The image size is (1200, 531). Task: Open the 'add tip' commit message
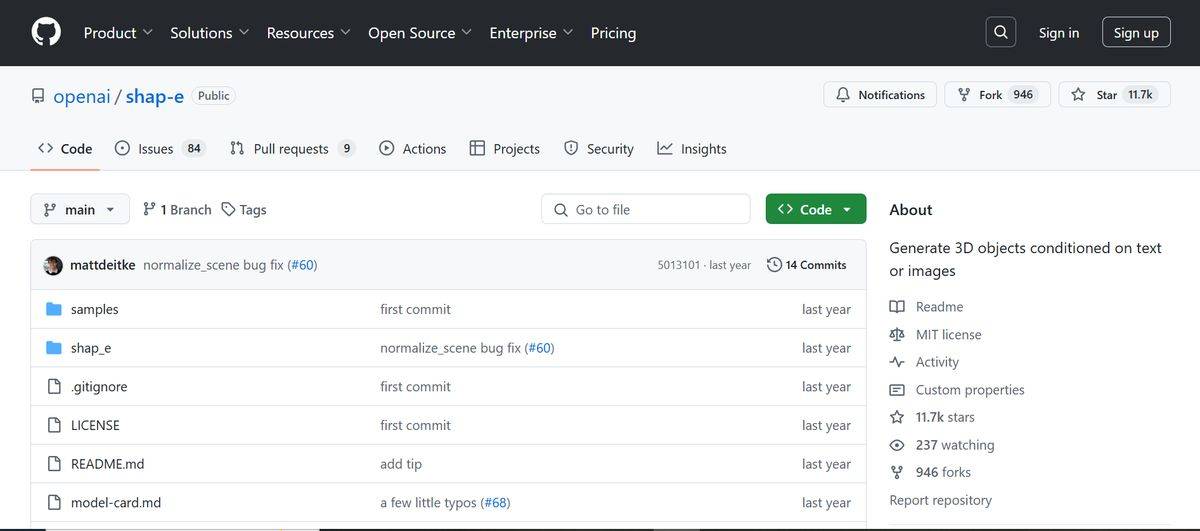point(400,464)
